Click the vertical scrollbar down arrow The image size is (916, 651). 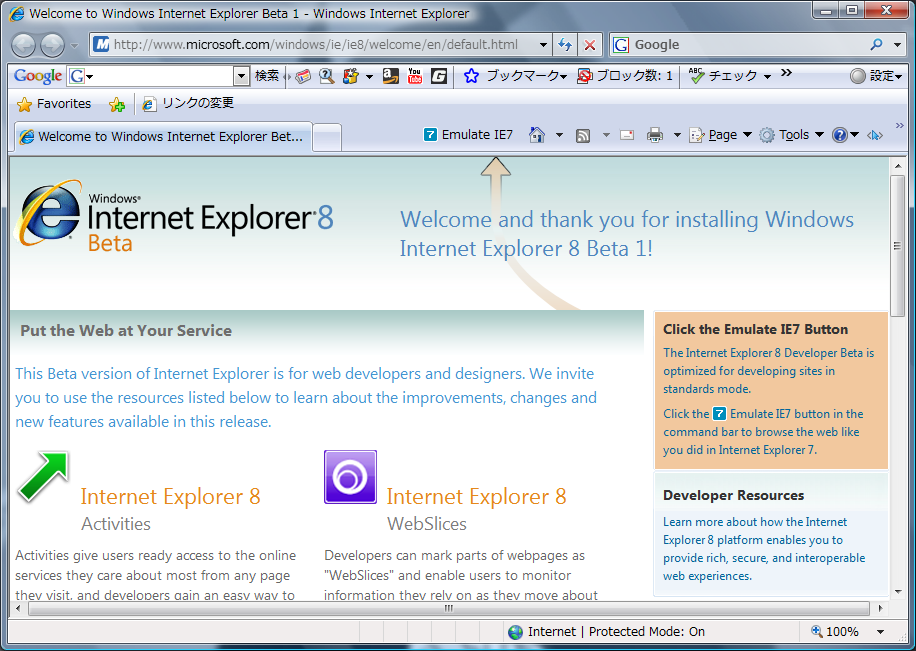pyautogui.click(x=898, y=591)
